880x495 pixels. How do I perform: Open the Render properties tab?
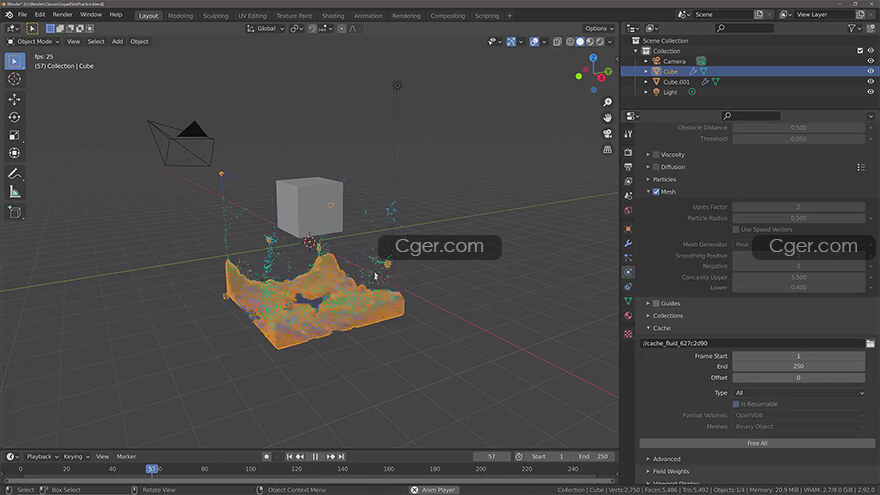628,152
